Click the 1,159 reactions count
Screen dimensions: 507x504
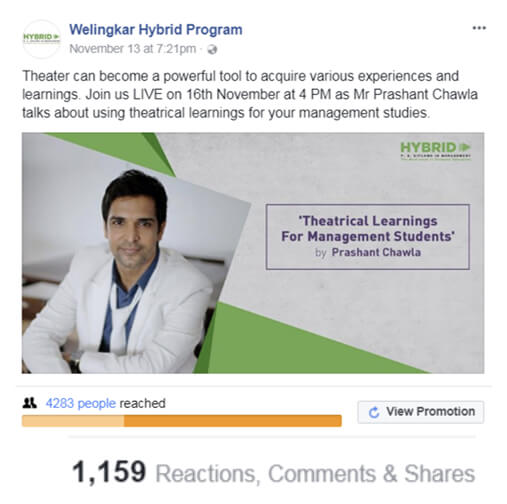[x=109, y=472]
